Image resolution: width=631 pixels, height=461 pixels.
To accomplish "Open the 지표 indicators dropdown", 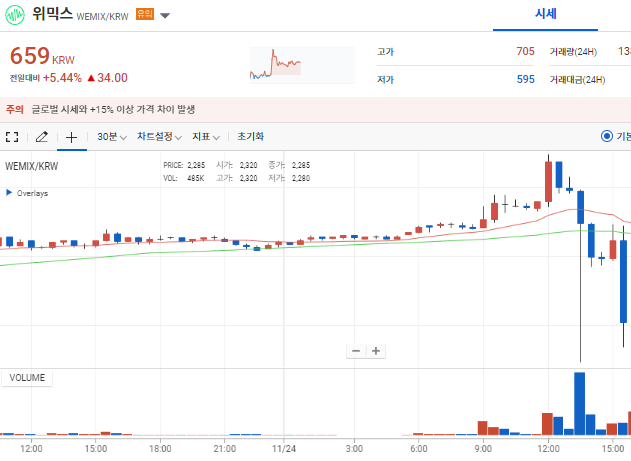I will [x=206, y=137].
